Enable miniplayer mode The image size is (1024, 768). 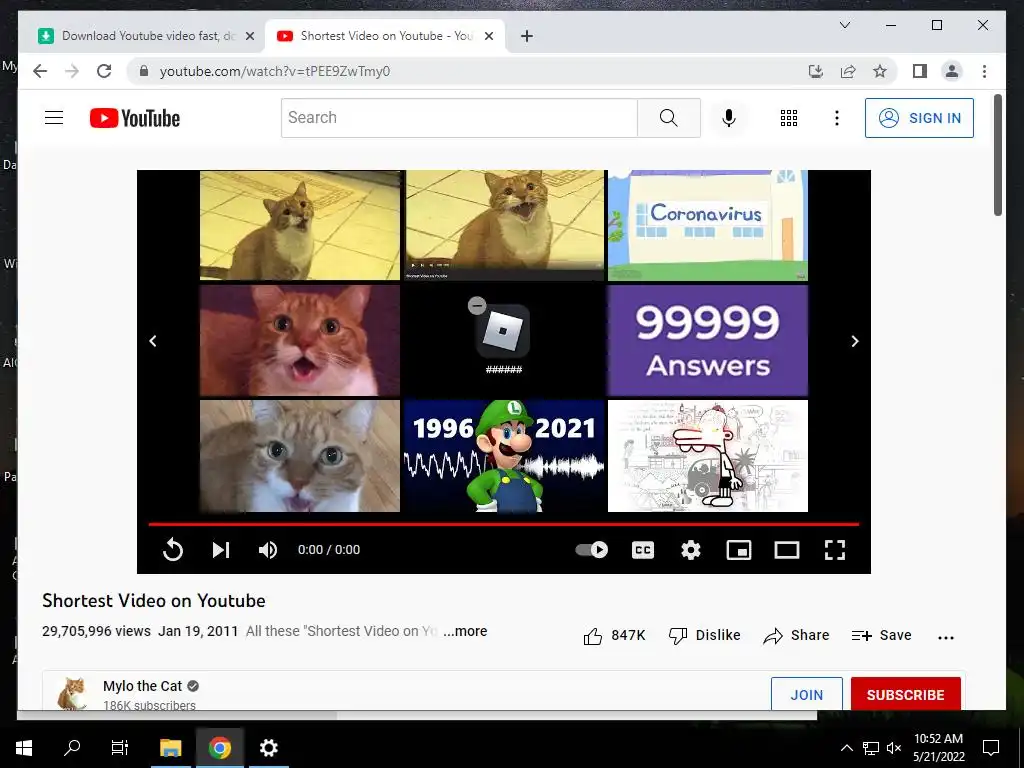(x=739, y=550)
